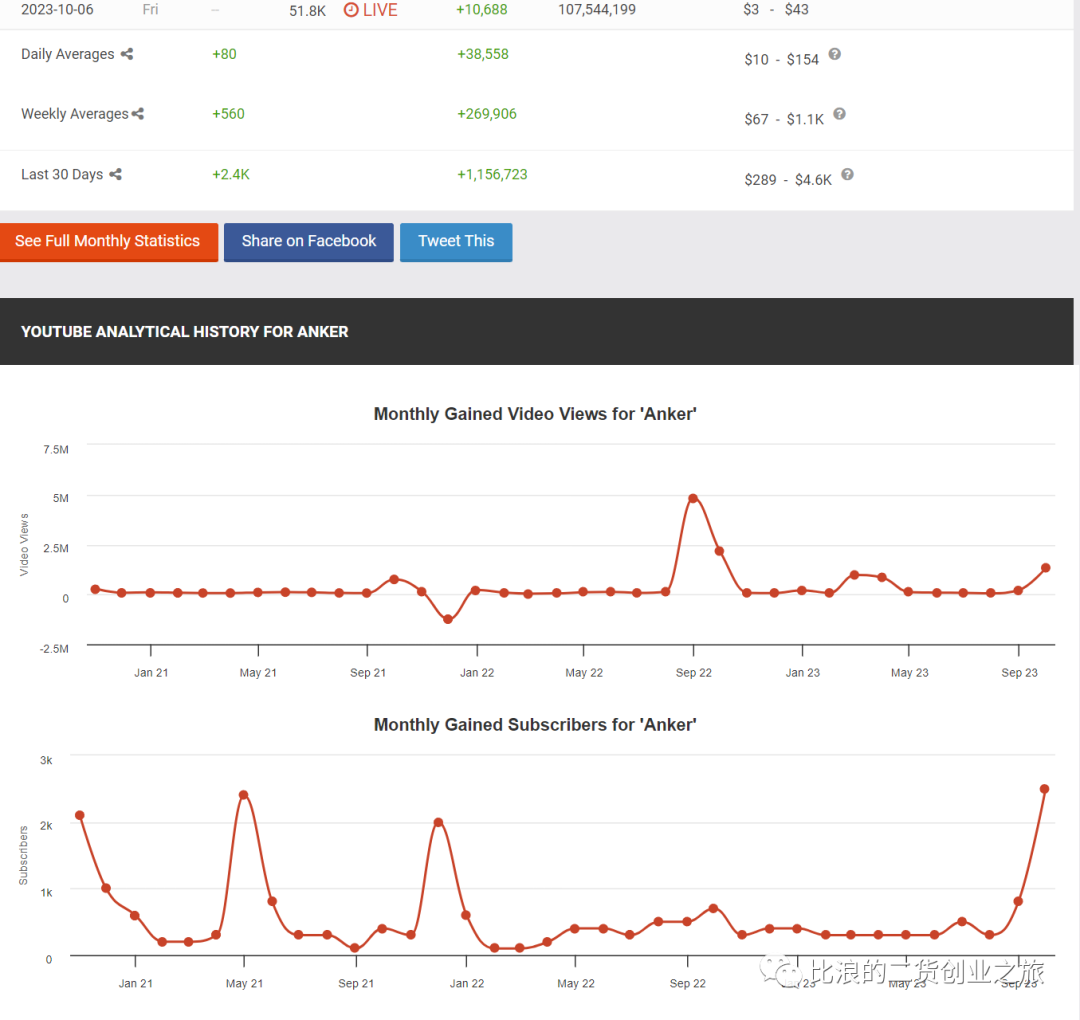The width and height of the screenshot is (1080, 1020).
Task: Click share icon next to Weekly Averages
Action: tap(138, 114)
